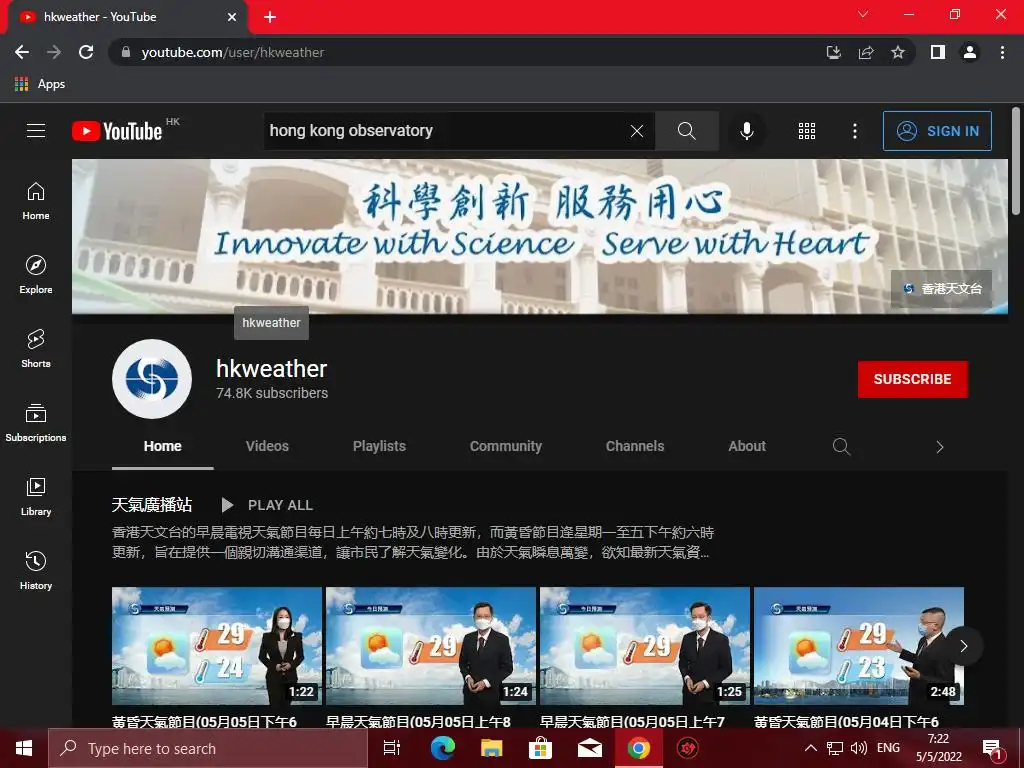Open YouTube settings three-dot menu
The height and width of the screenshot is (768, 1024).
point(854,131)
